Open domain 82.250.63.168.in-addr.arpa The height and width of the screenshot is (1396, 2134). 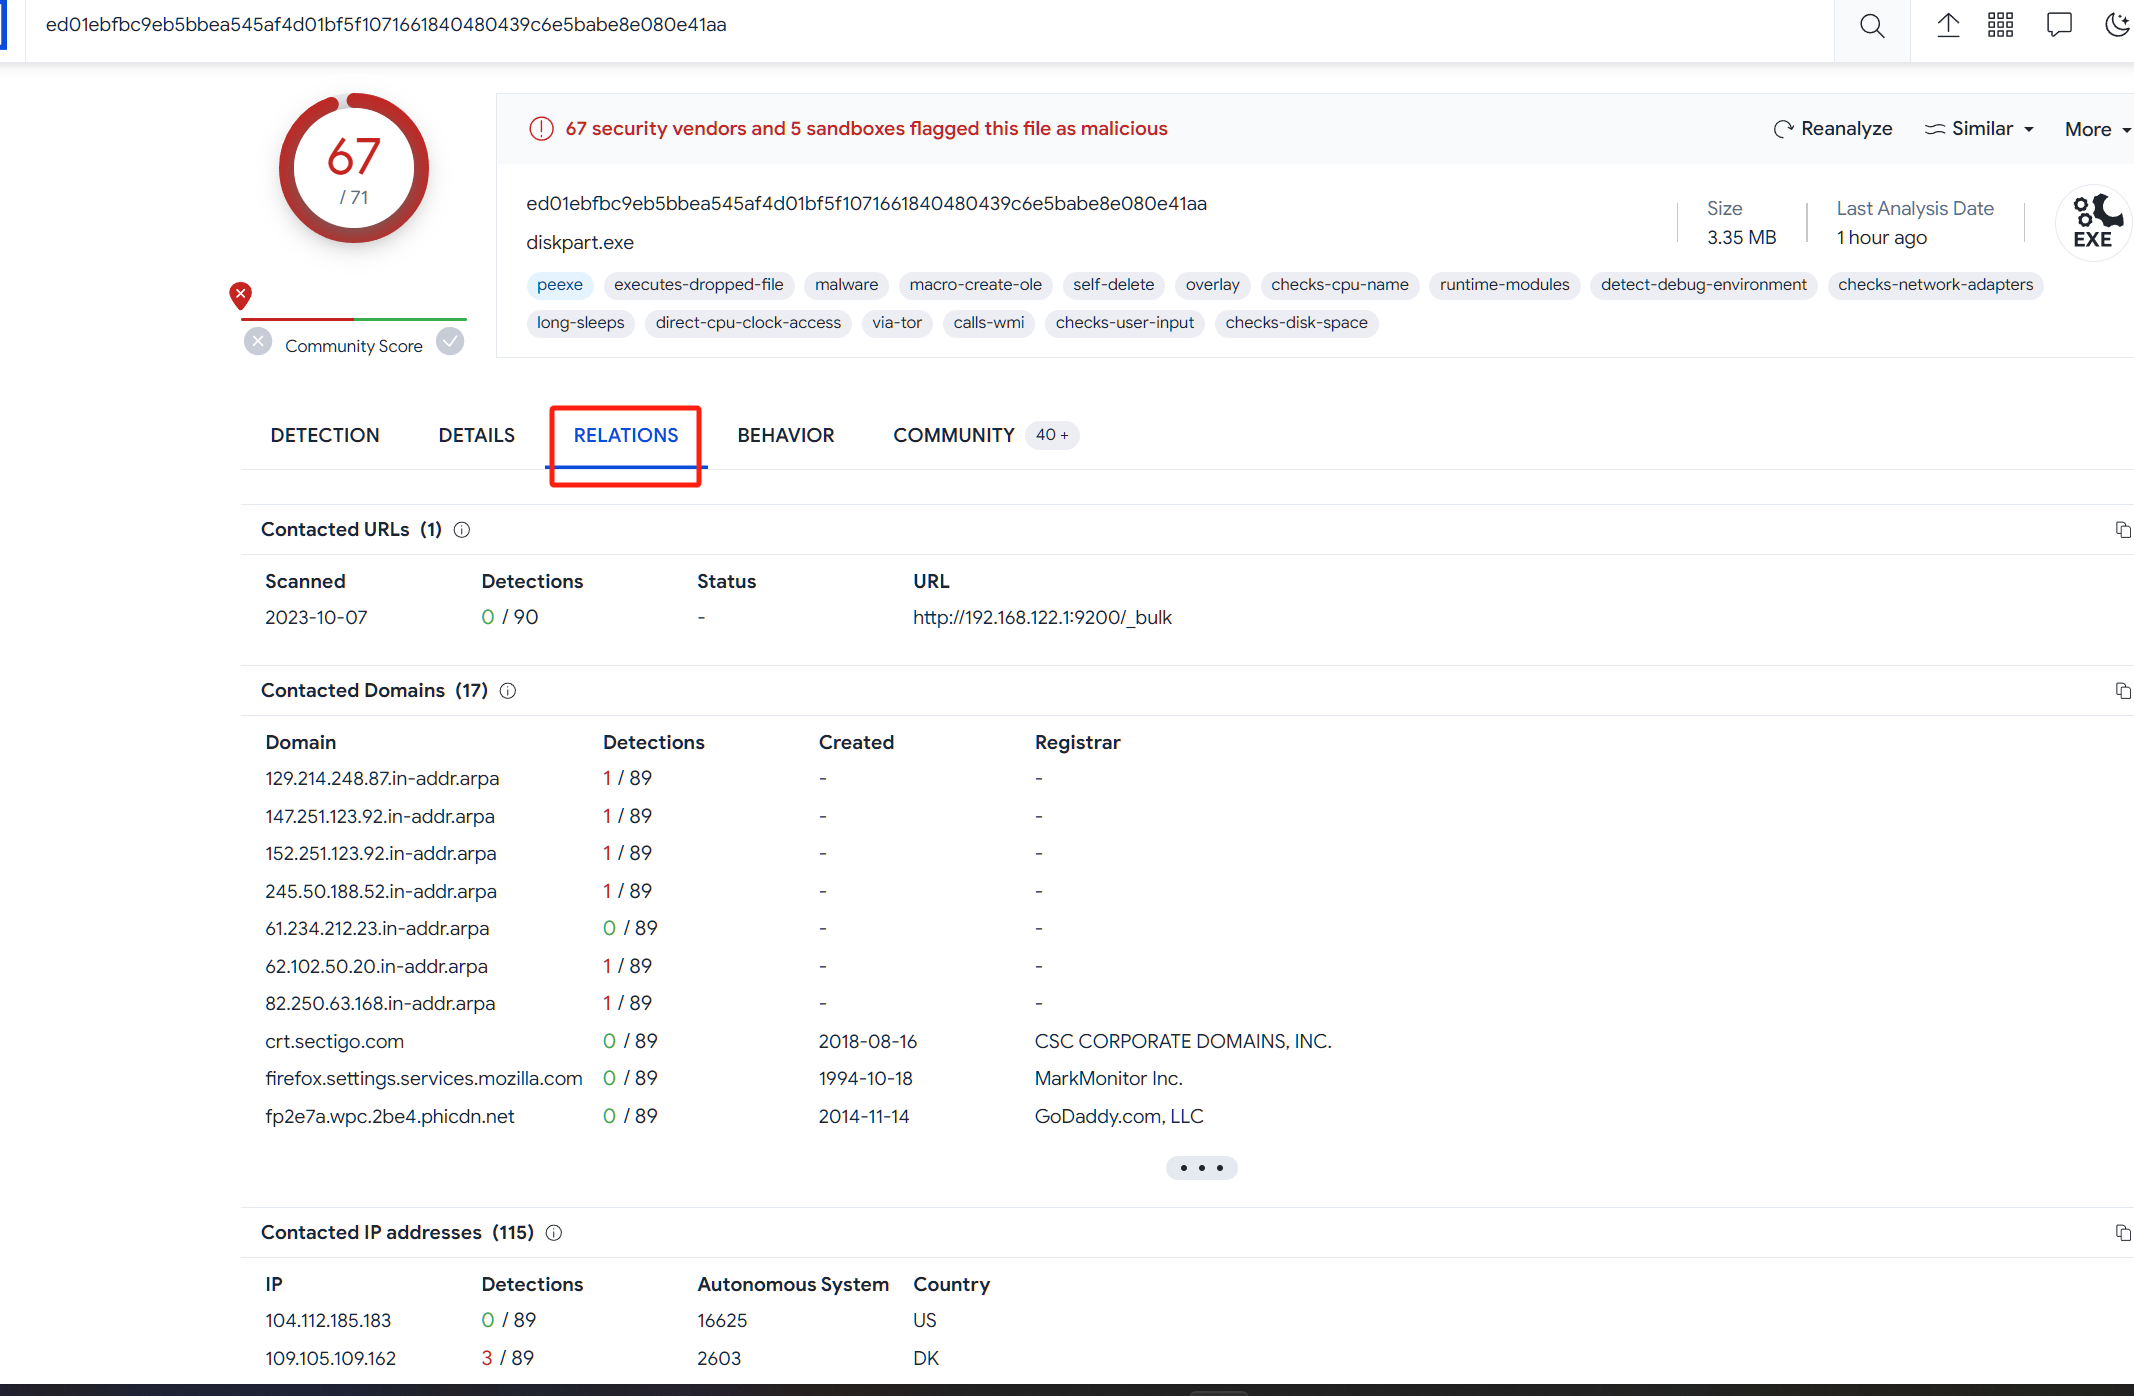[380, 1004]
